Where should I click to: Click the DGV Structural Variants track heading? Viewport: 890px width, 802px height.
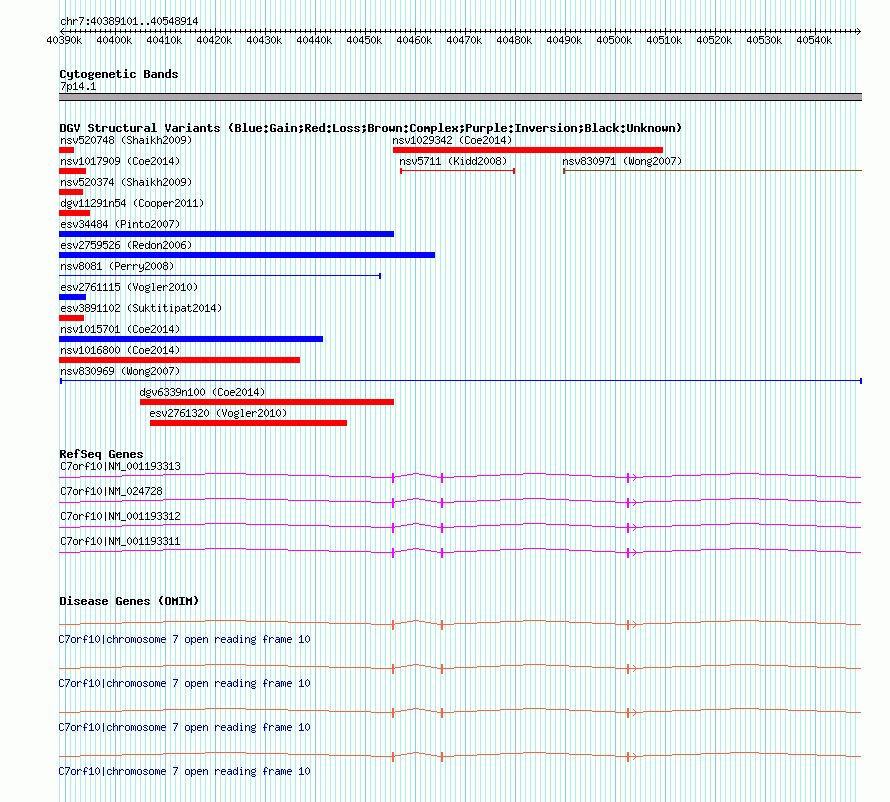(370, 128)
